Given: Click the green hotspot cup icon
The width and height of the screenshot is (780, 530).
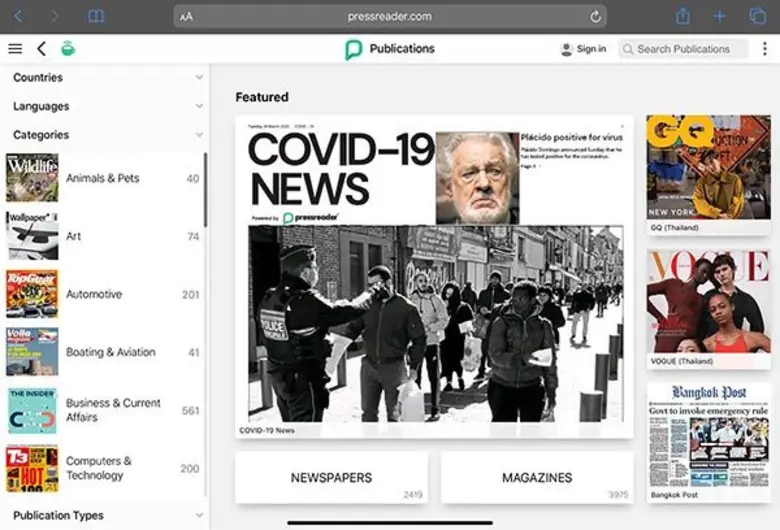Looking at the screenshot, I should coord(68,48).
